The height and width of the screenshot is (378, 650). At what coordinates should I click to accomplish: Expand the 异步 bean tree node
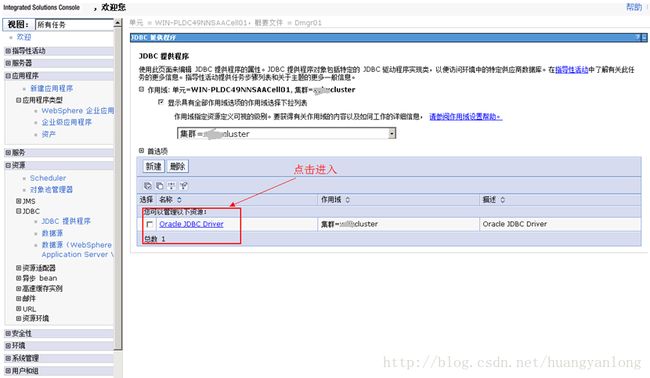(x=19, y=278)
